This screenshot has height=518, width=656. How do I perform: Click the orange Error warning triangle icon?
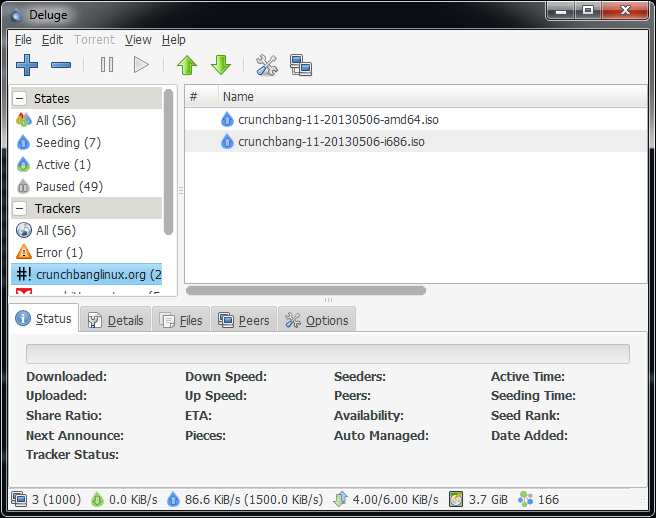(24, 252)
